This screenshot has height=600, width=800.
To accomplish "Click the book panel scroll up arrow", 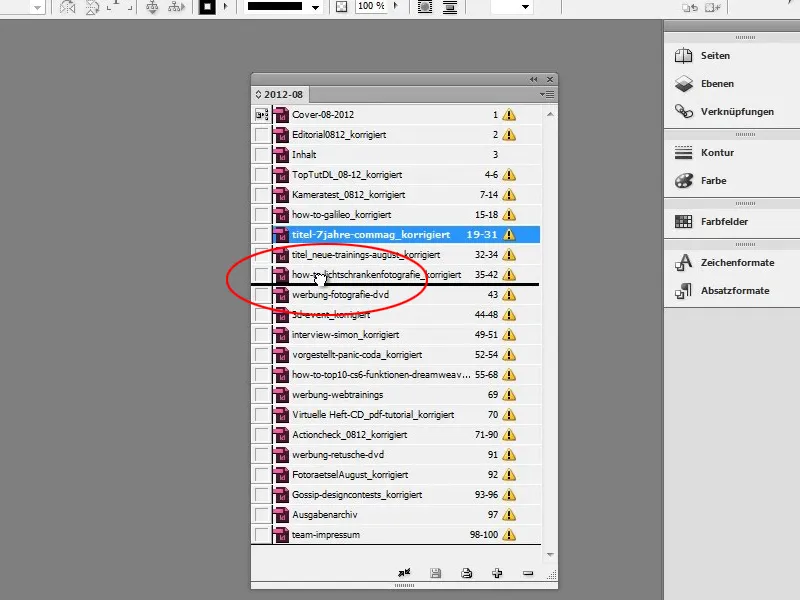I will pyautogui.click(x=550, y=114).
